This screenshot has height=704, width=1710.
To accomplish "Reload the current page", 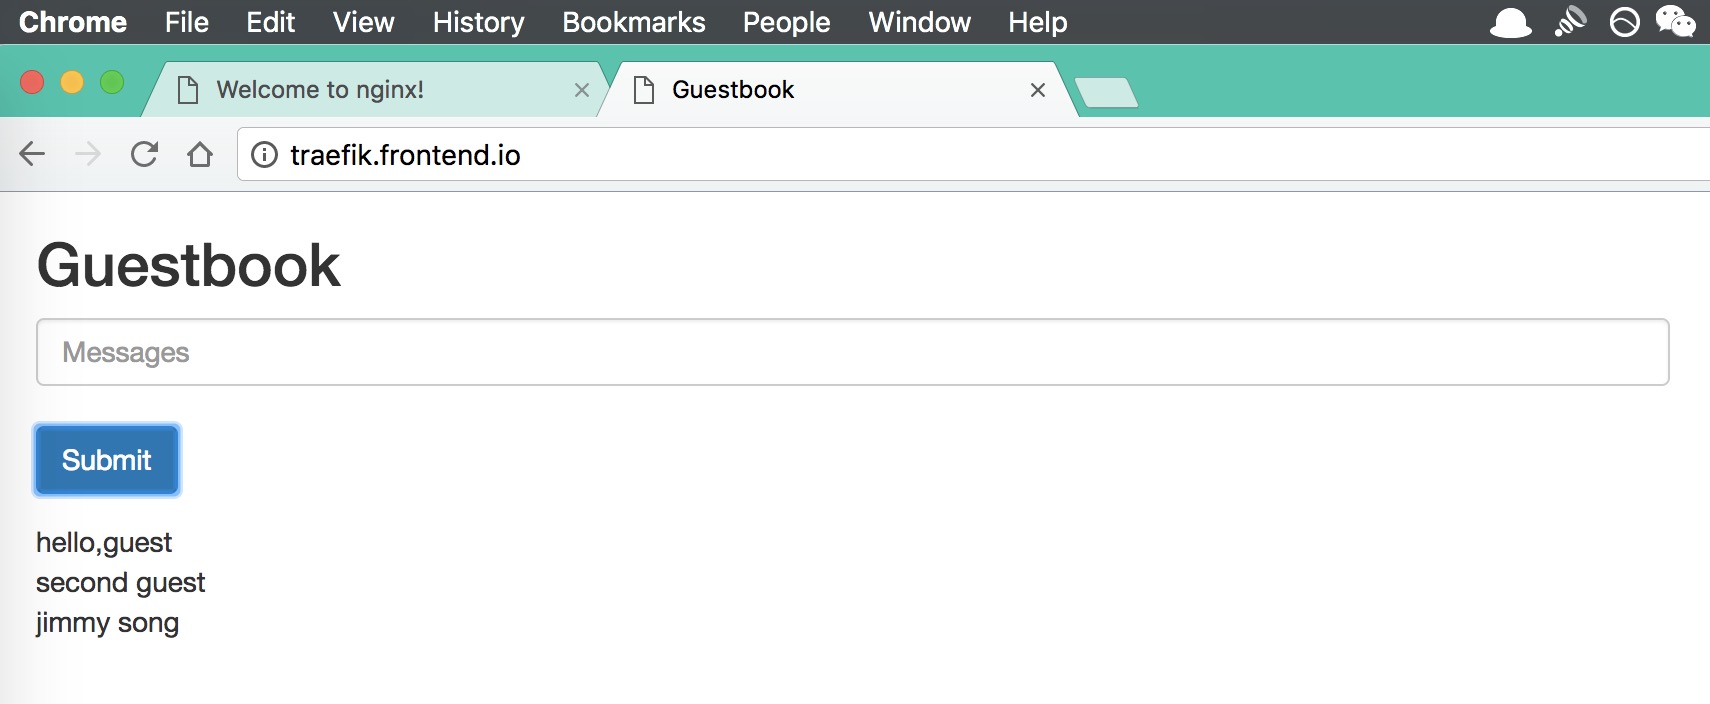I will point(144,154).
